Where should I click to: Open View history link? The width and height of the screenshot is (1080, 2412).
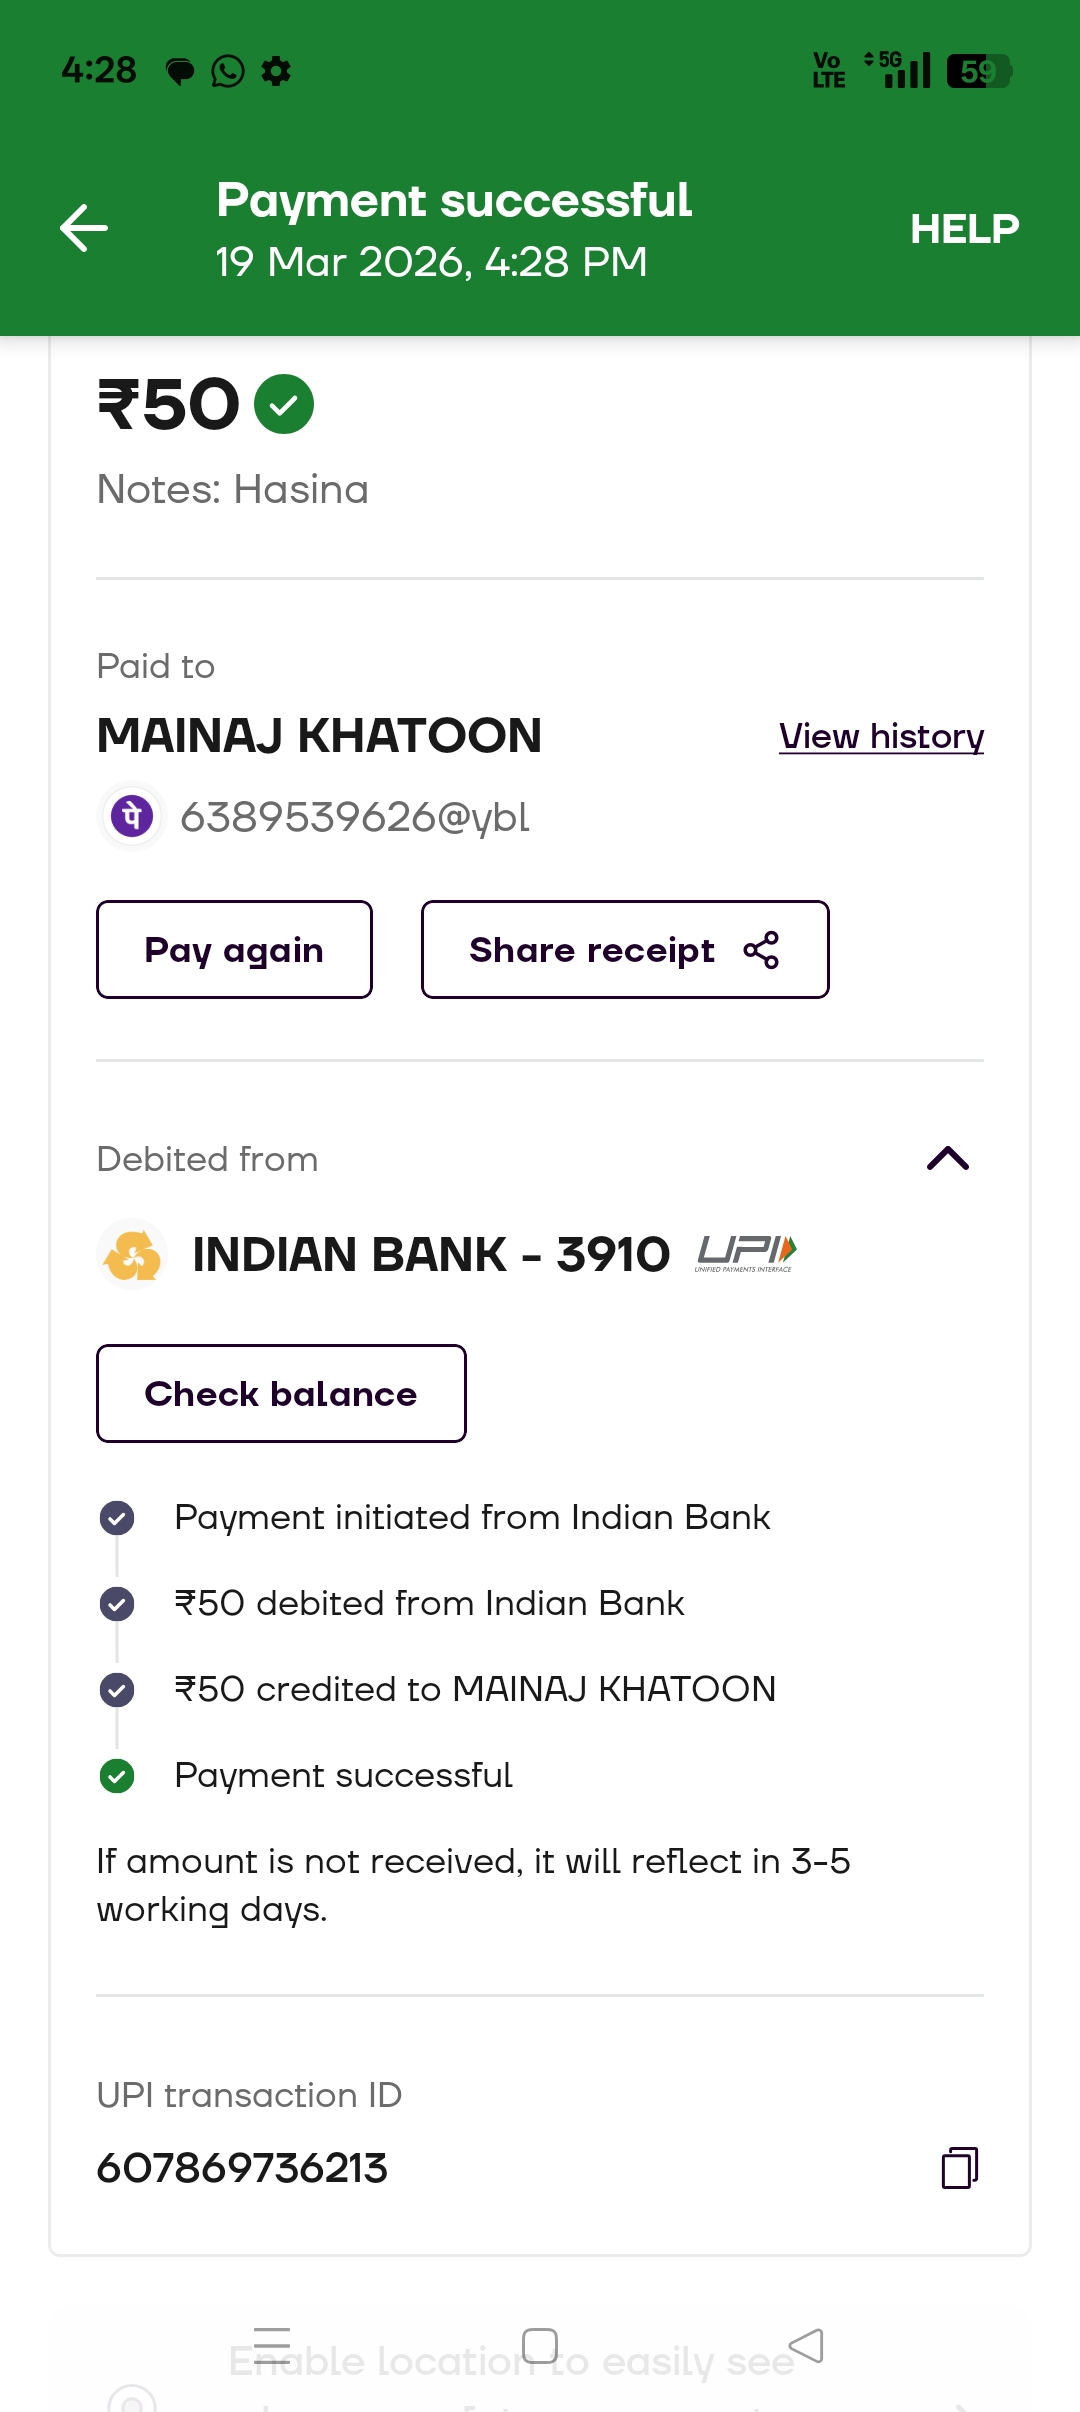pos(881,737)
